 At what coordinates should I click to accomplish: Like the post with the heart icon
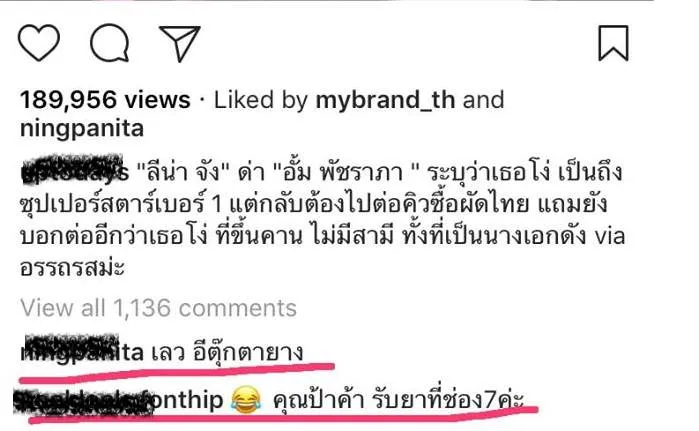(x=39, y=43)
